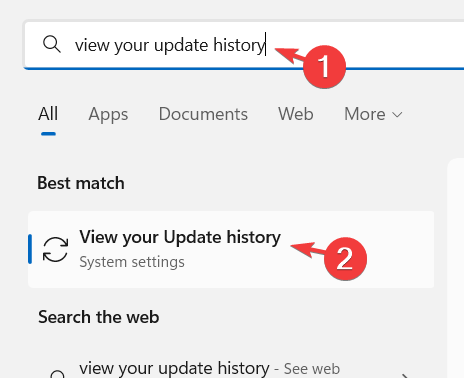This screenshot has height=378, width=464.
Task: Open the View your Update history result
Action: [x=231, y=249]
